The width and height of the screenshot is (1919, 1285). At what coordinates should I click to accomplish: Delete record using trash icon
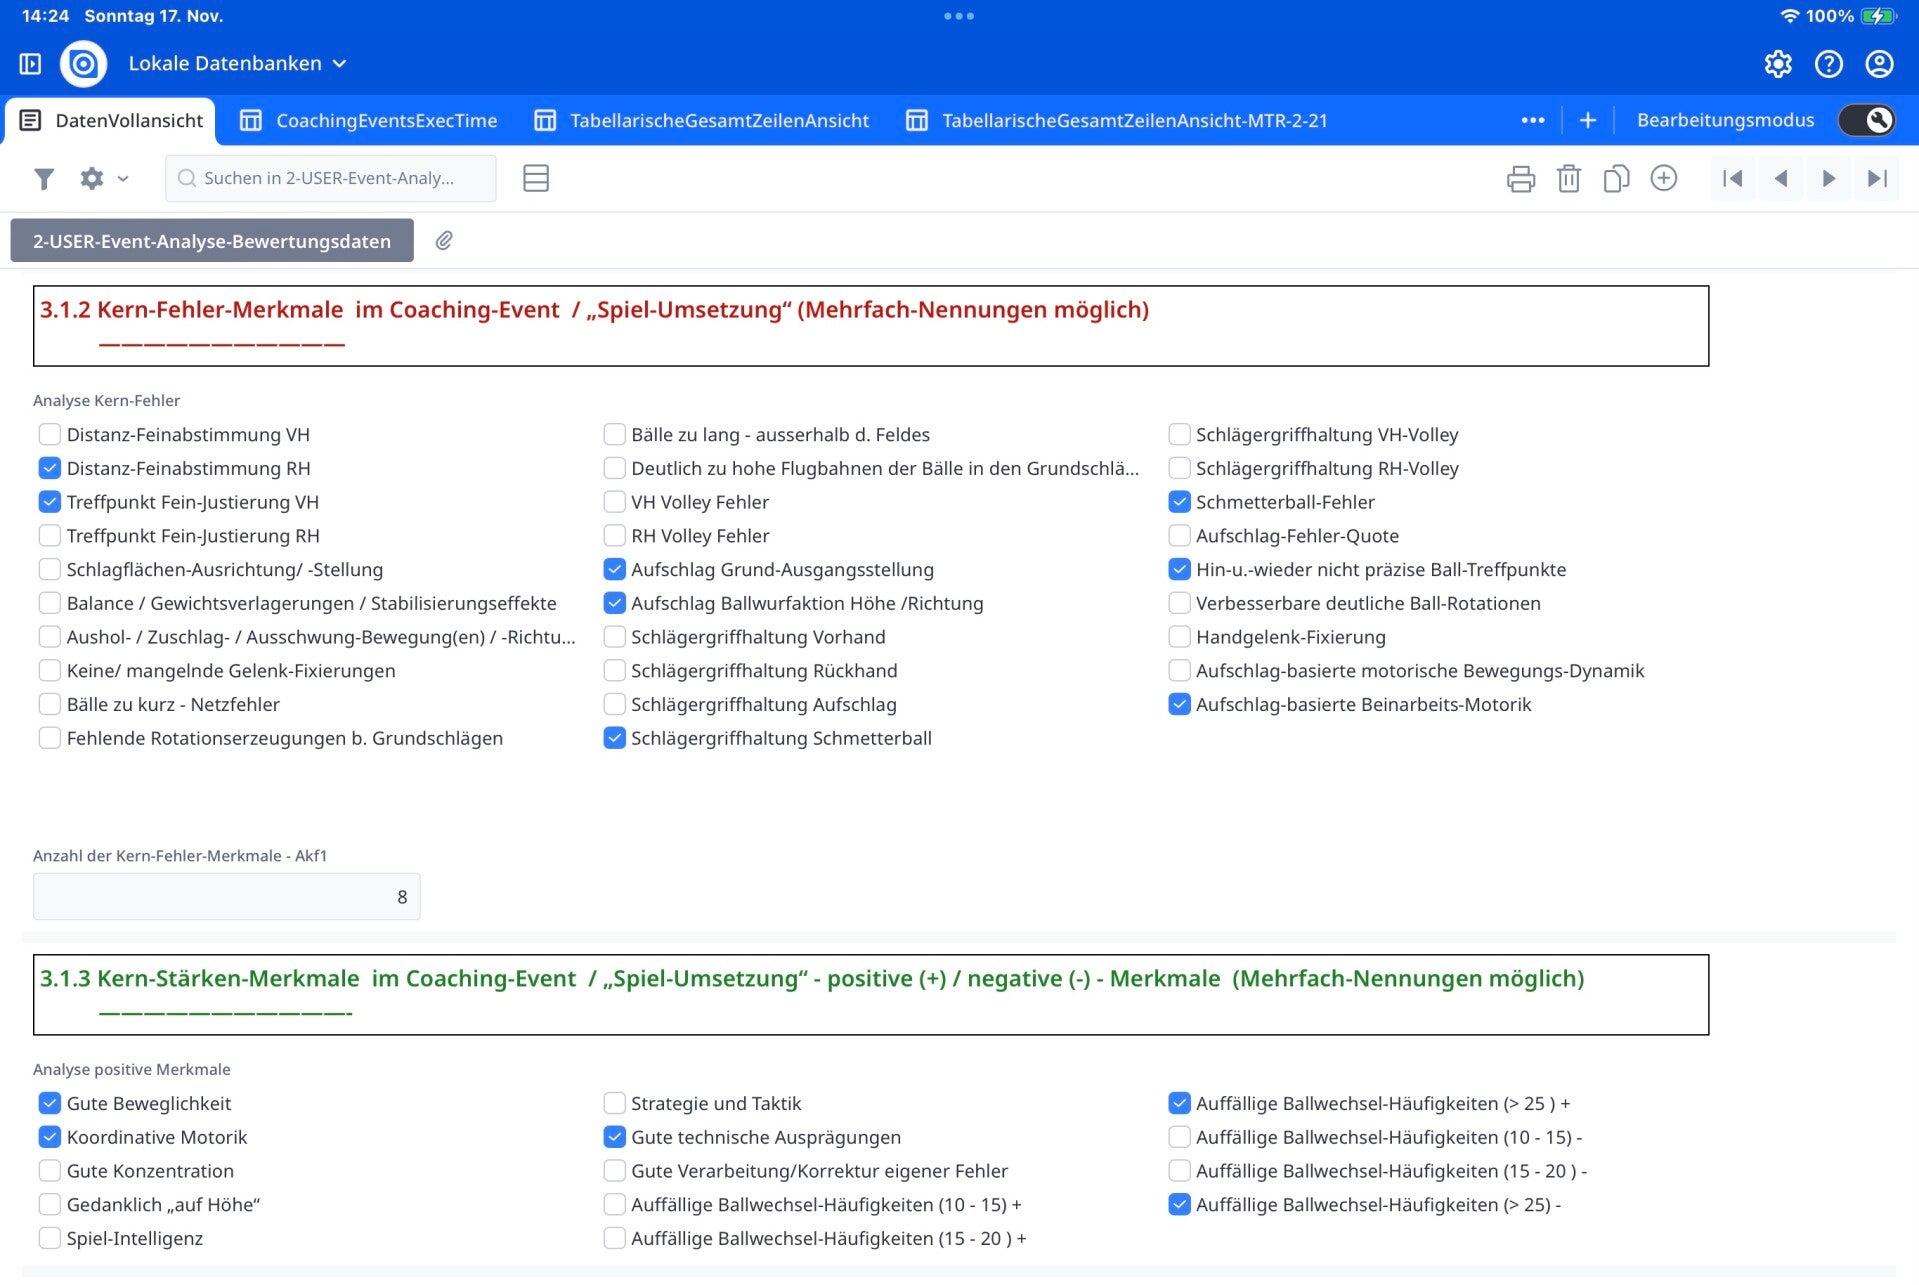click(1568, 179)
